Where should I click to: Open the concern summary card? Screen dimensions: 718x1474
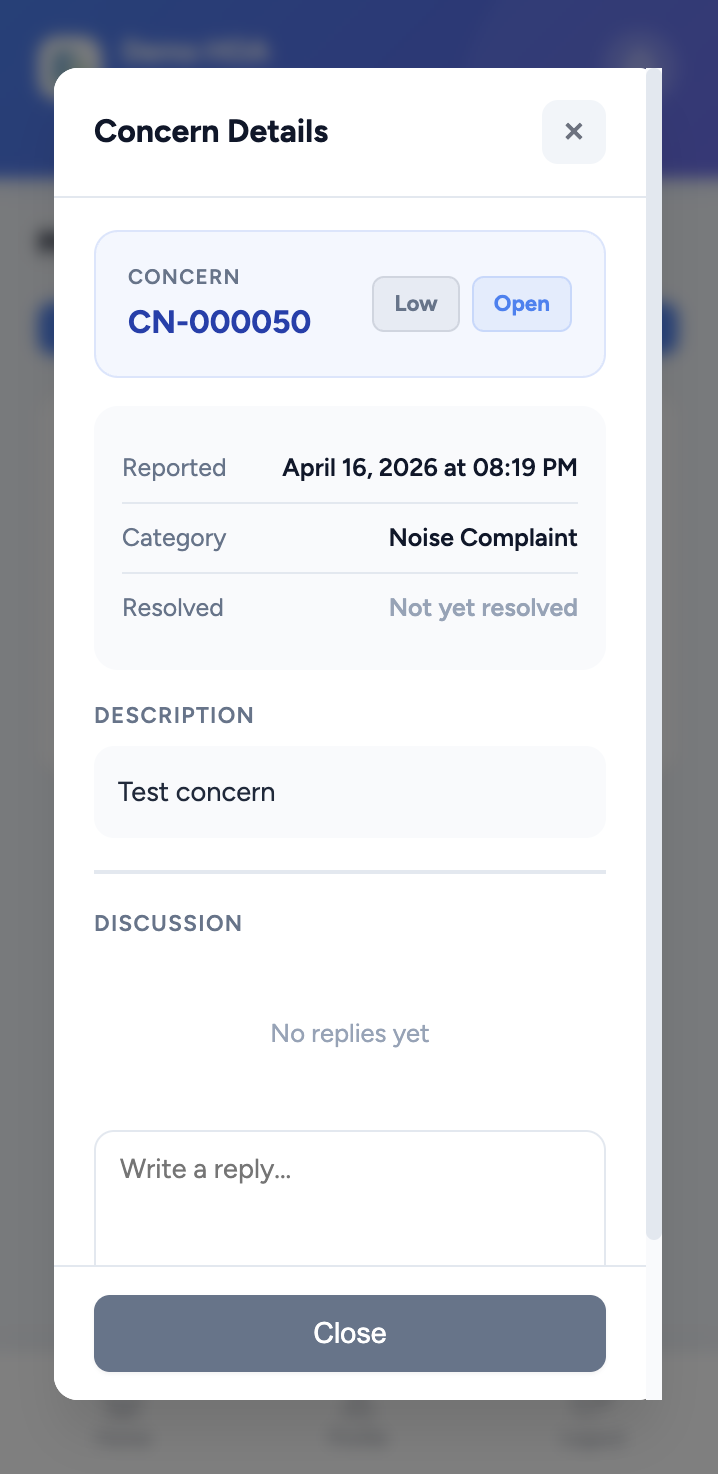(x=349, y=304)
